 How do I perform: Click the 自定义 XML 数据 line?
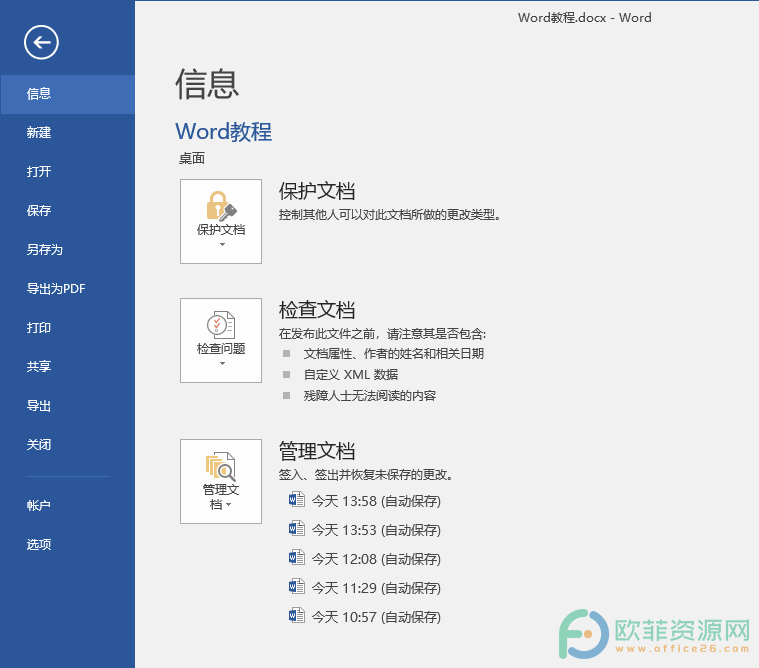[x=351, y=375]
